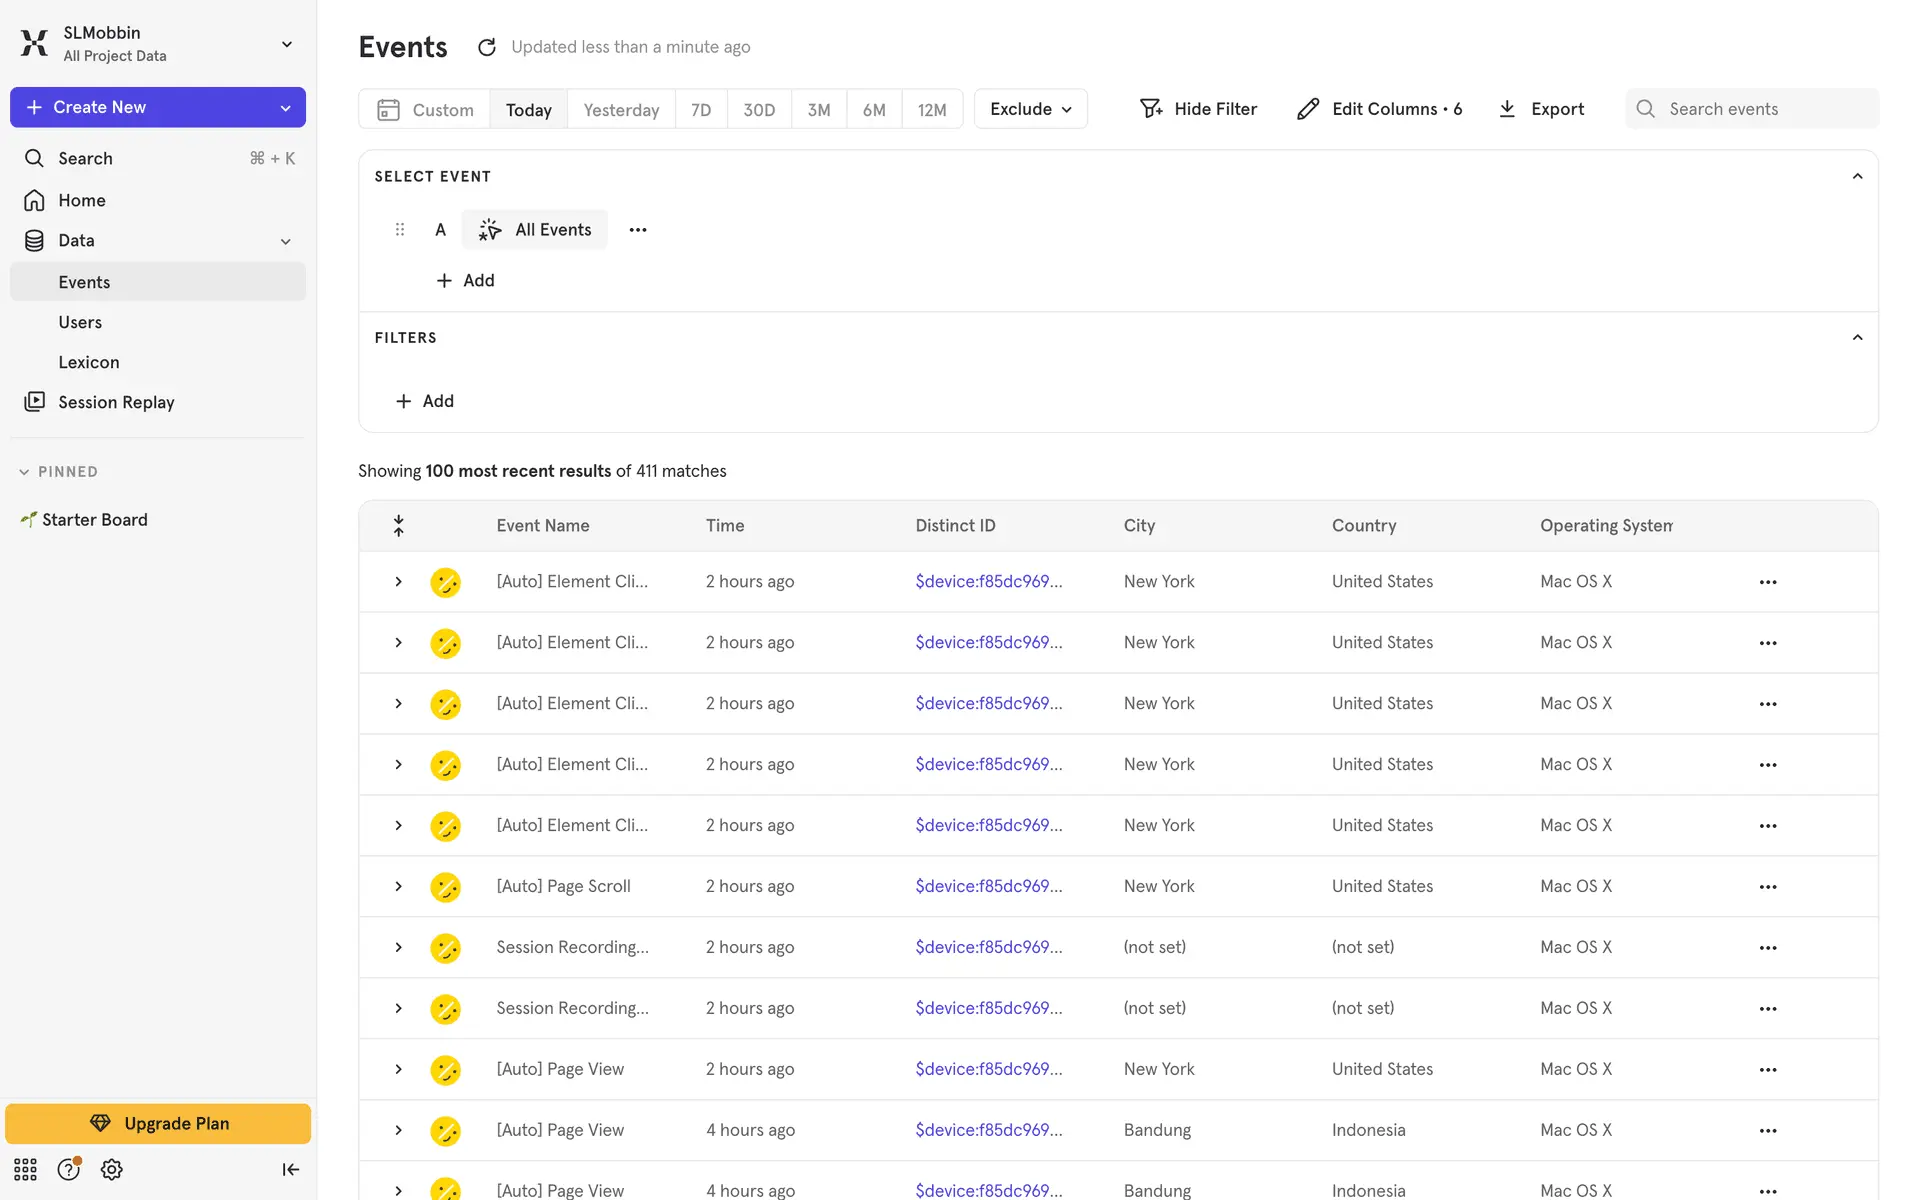The height and width of the screenshot is (1200, 1920).
Task: Open the Edit Columns panel
Action: click(1379, 109)
